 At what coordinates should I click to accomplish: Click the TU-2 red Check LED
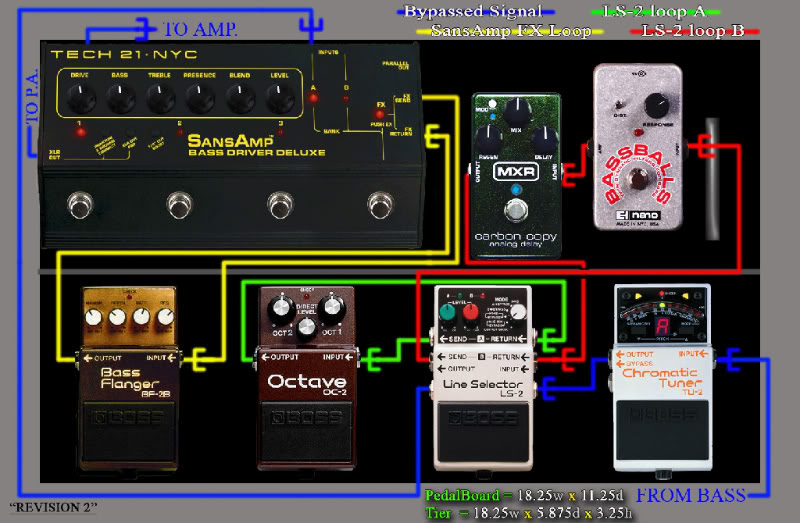662,294
